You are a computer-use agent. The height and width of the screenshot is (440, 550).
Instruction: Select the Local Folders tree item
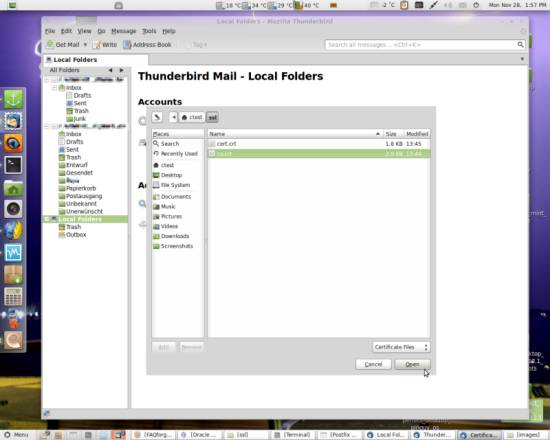[85, 219]
